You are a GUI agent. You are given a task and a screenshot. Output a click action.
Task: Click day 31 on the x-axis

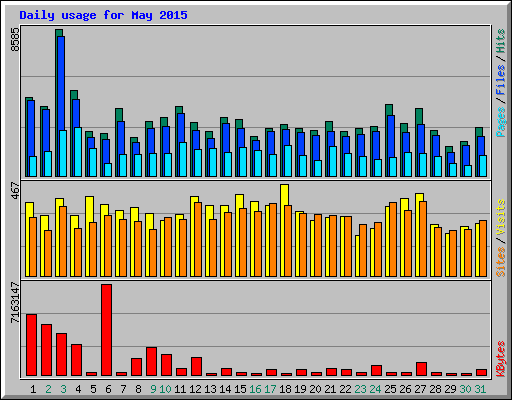[x=480, y=389]
